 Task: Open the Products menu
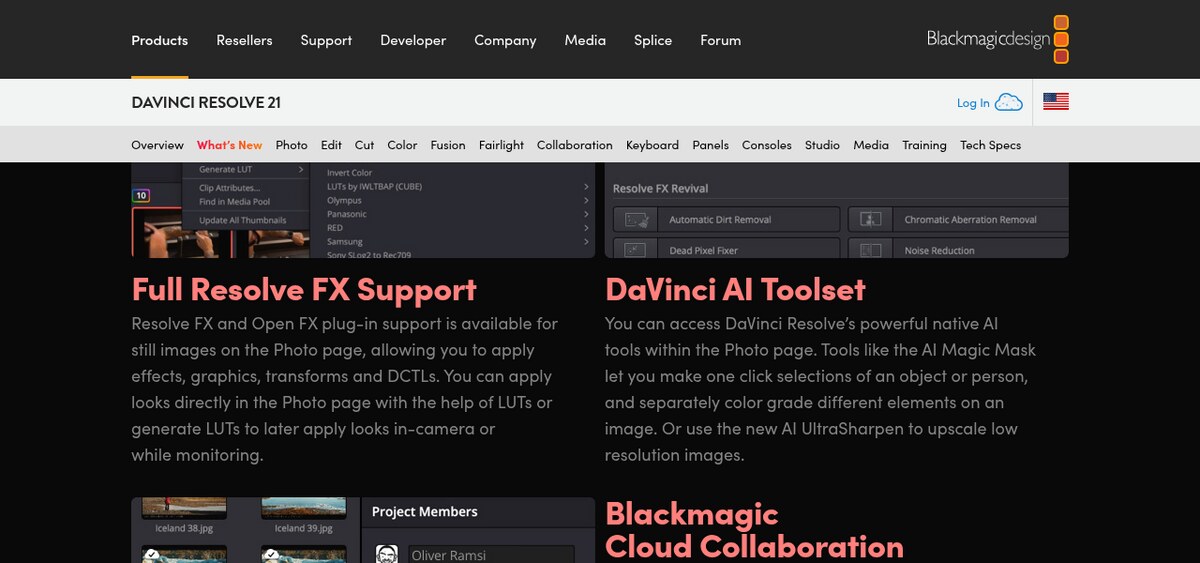point(160,40)
